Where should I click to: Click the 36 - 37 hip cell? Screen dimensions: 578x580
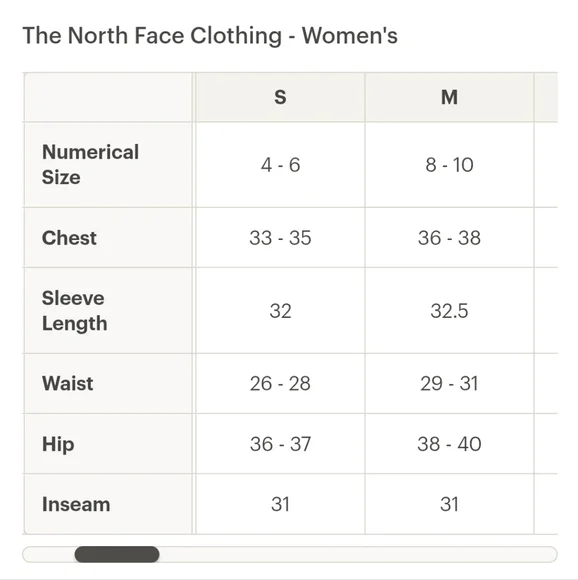tap(280, 444)
